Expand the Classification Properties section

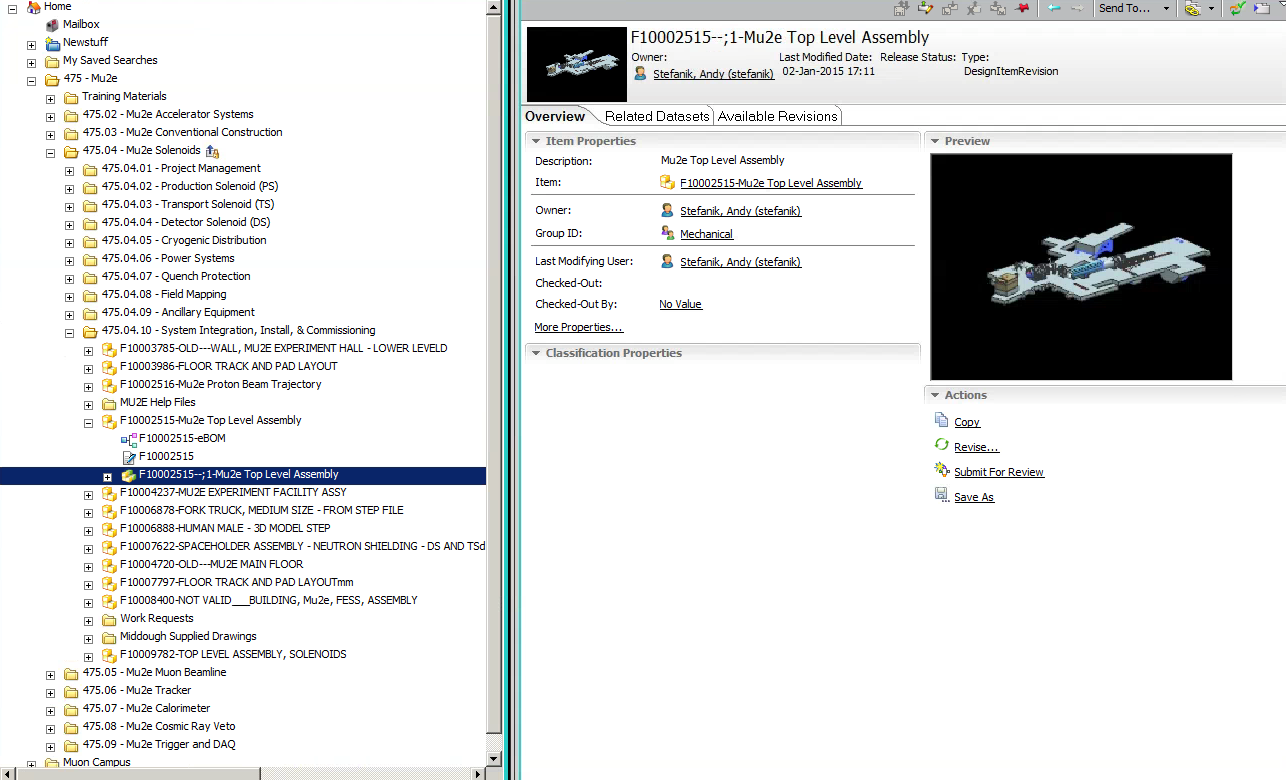(x=536, y=352)
